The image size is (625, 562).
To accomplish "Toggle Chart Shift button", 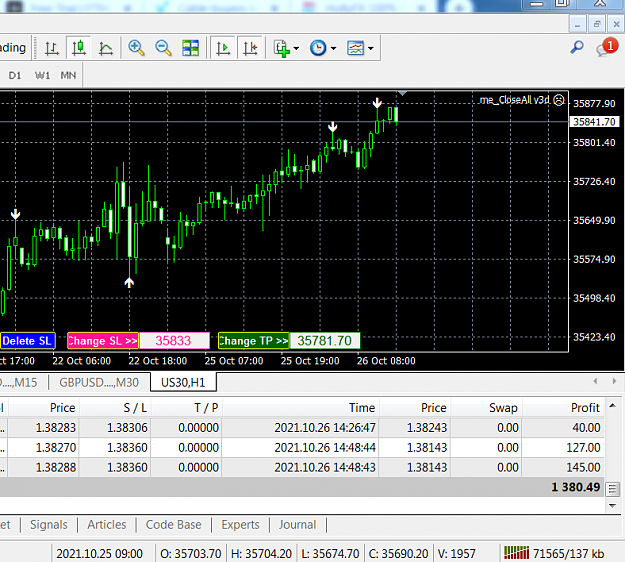I will pos(250,48).
